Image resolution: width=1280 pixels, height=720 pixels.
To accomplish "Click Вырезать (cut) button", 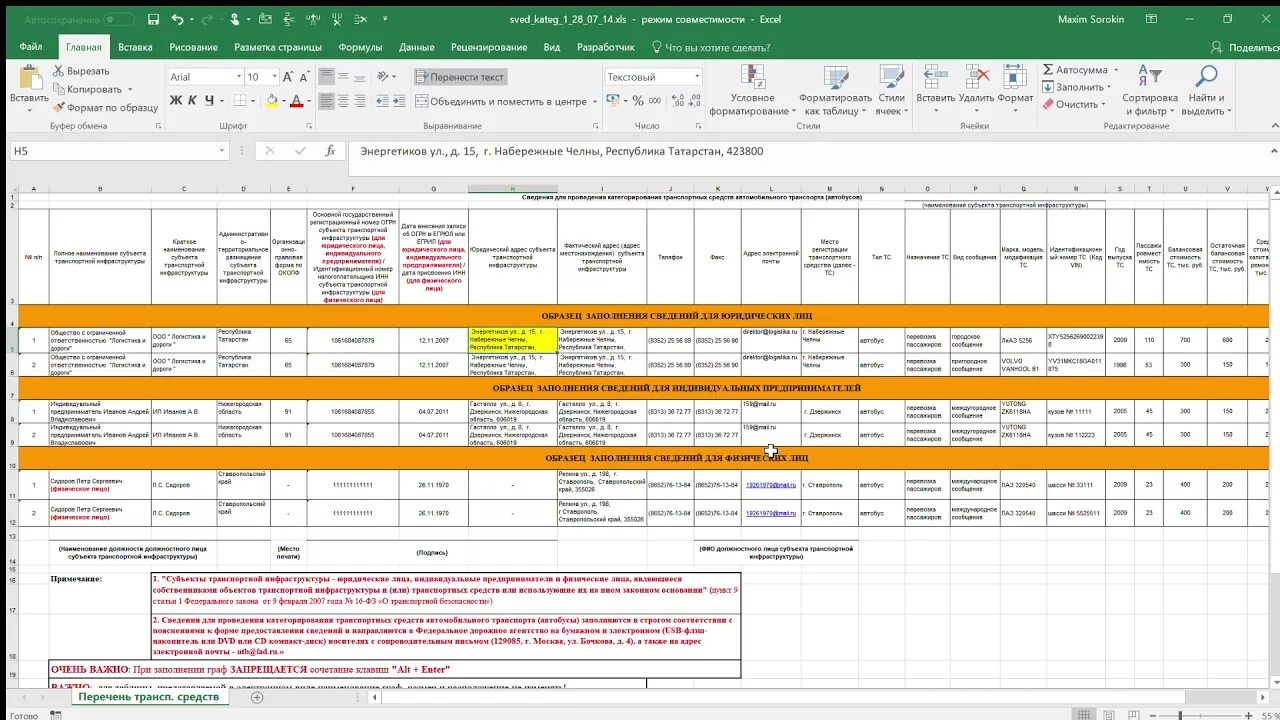I will pyautogui.click(x=80, y=71).
